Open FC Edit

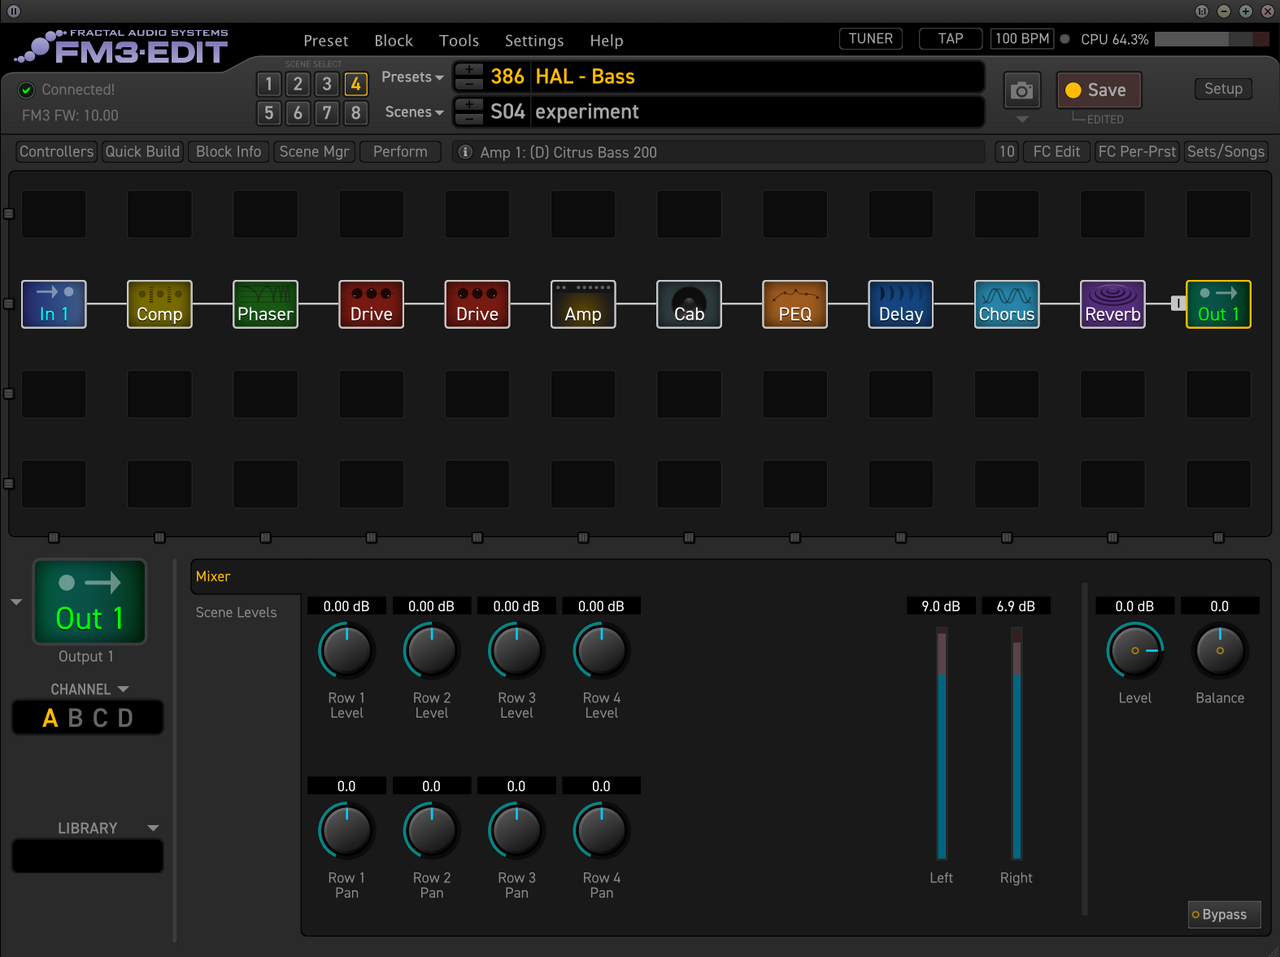[1056, 152]
